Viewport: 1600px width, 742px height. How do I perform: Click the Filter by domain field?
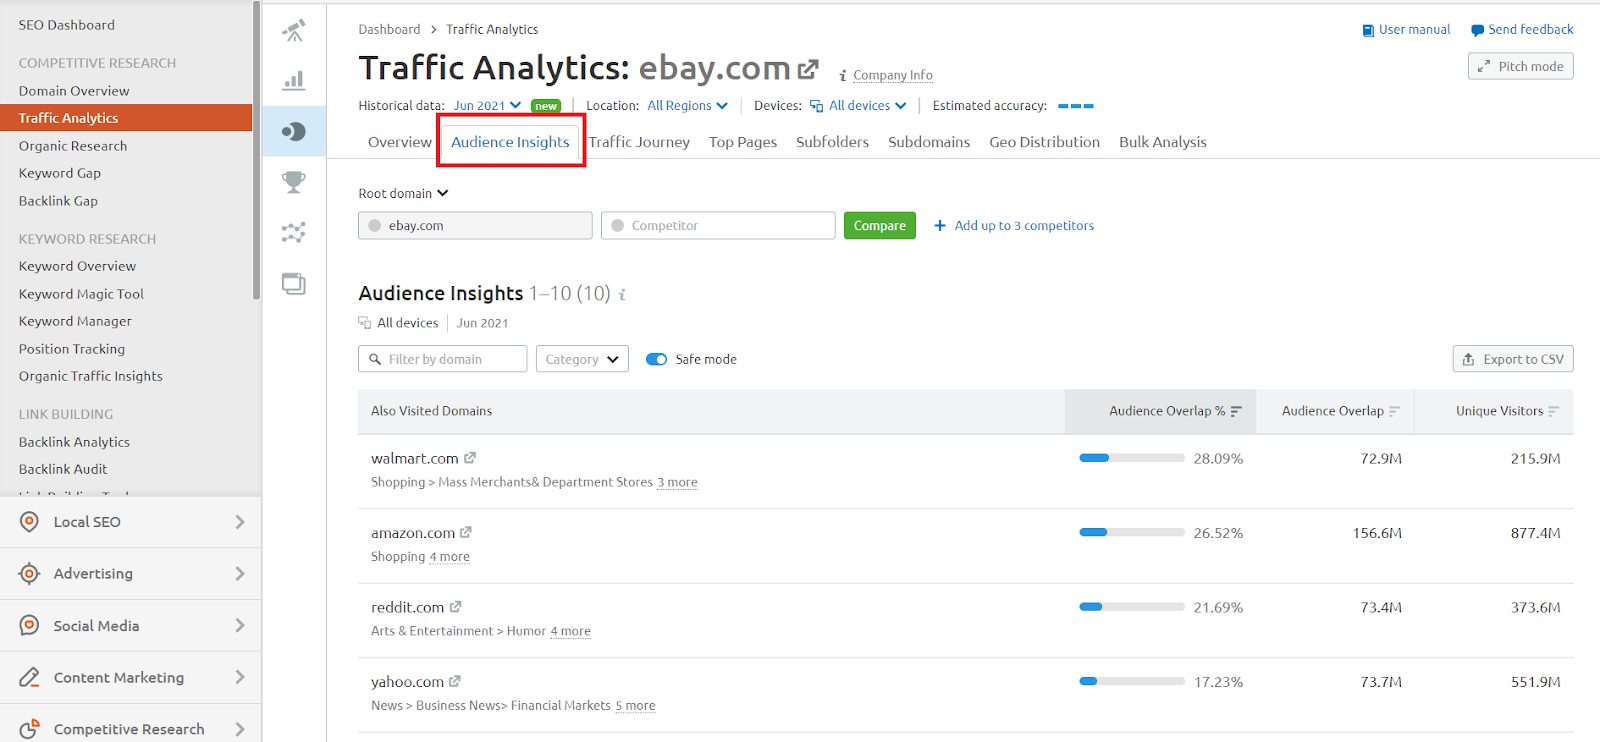(442, 359)
